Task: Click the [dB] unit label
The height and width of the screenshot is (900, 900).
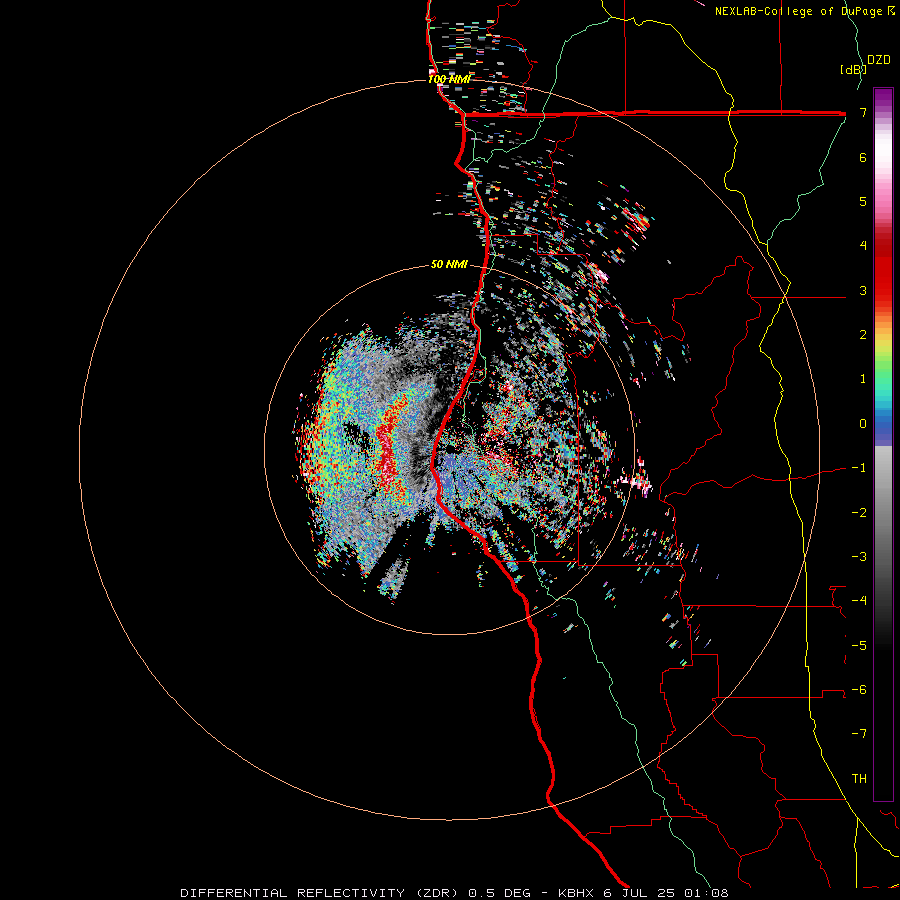Action: [853, 69]
